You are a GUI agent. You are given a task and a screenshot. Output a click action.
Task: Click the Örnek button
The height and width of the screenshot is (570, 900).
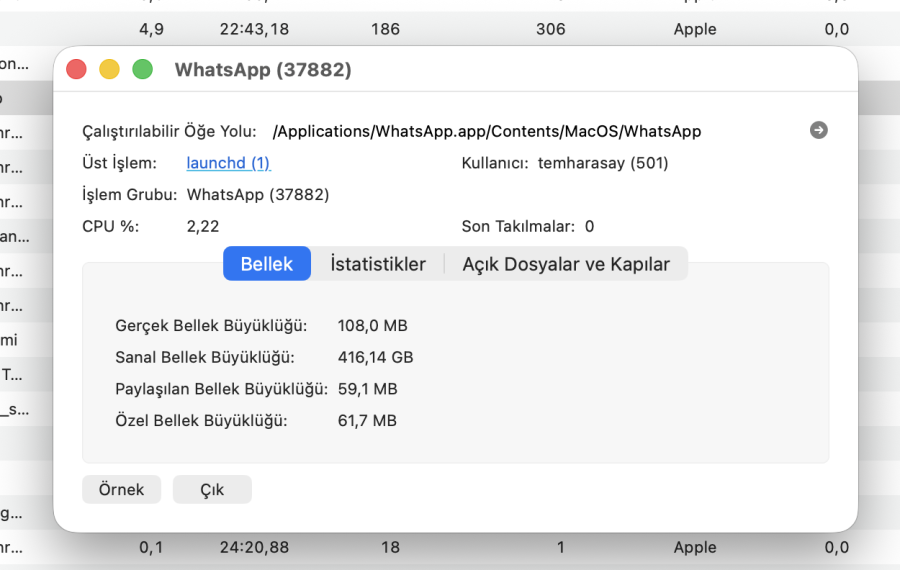pyautogui.click(x=122, y=489)
